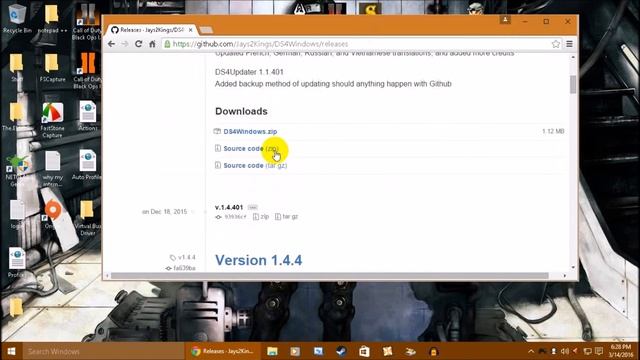Open the Windows Start button

coord(11,351)
